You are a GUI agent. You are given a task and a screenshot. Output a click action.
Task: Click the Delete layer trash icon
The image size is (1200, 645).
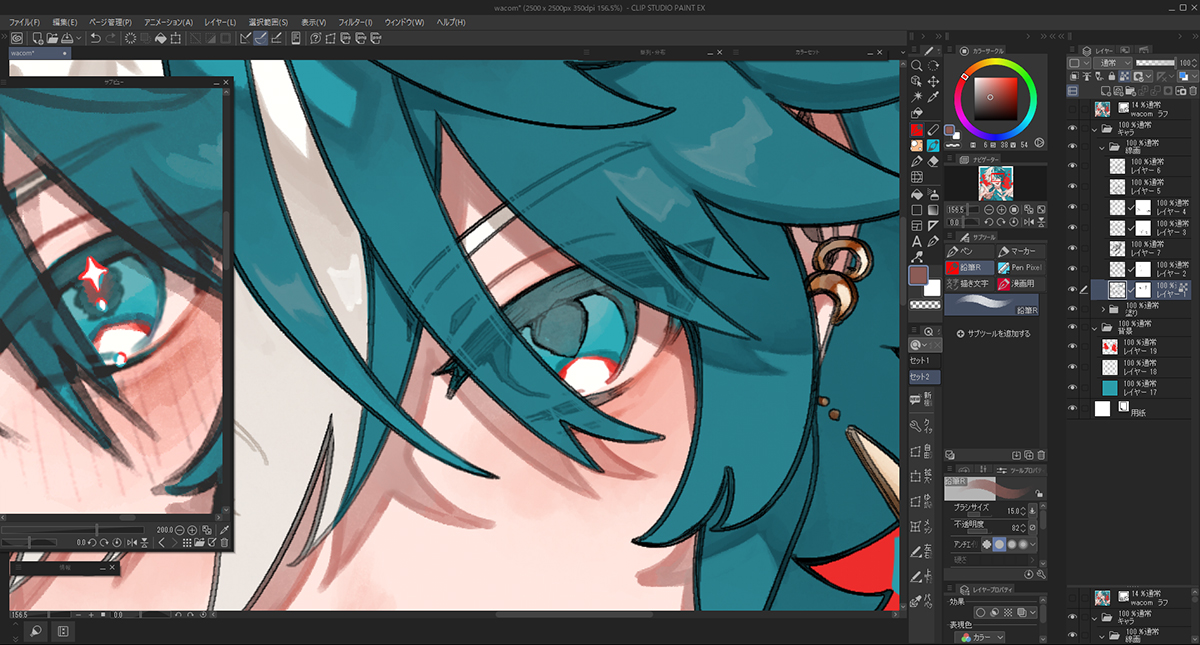point(1194,91)
